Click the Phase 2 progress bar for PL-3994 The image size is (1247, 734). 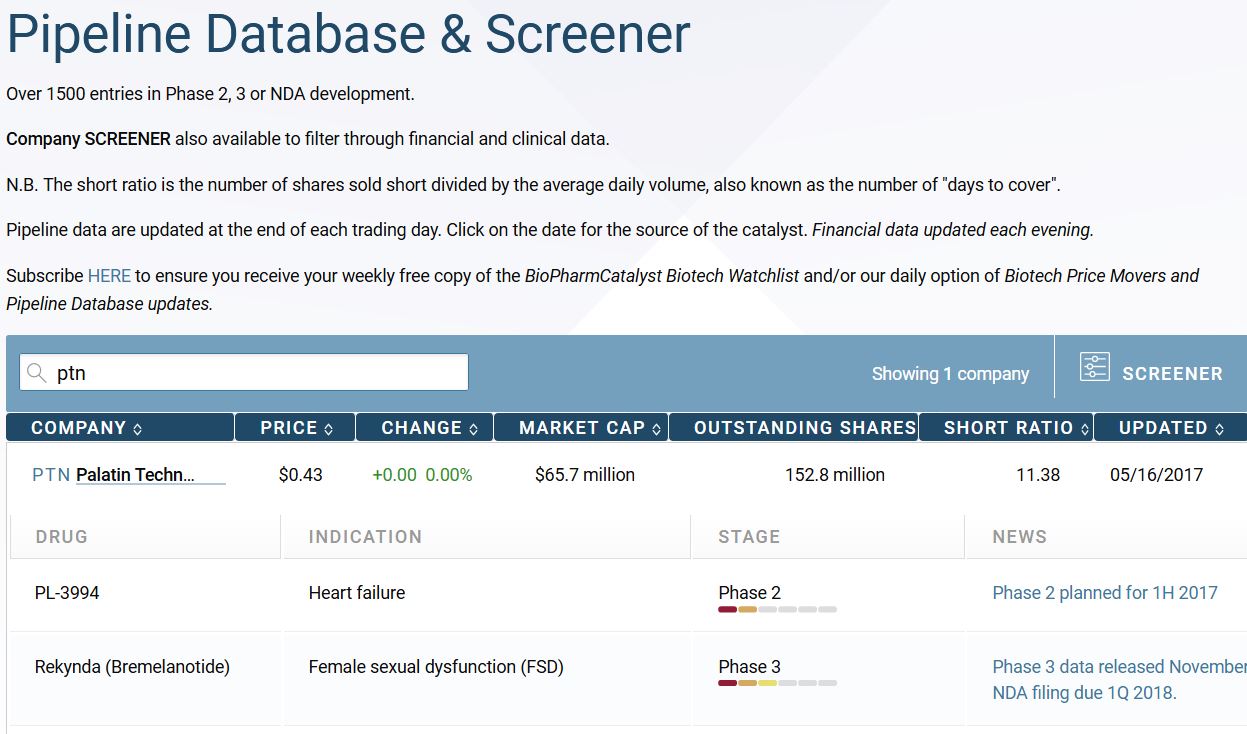[777, 609]
